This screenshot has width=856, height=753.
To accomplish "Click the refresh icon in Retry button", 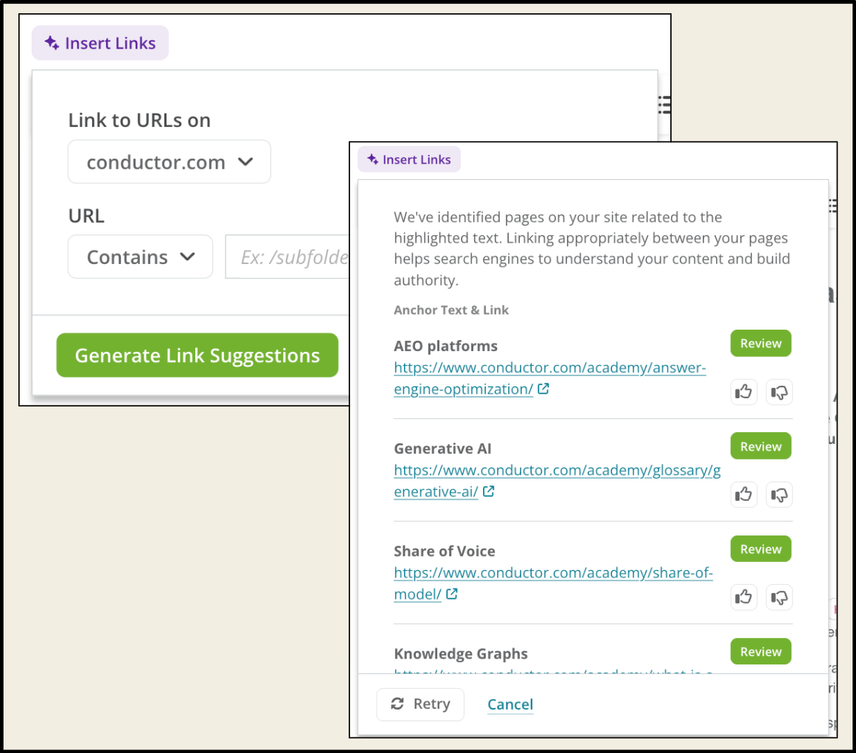I will [397, 704].
